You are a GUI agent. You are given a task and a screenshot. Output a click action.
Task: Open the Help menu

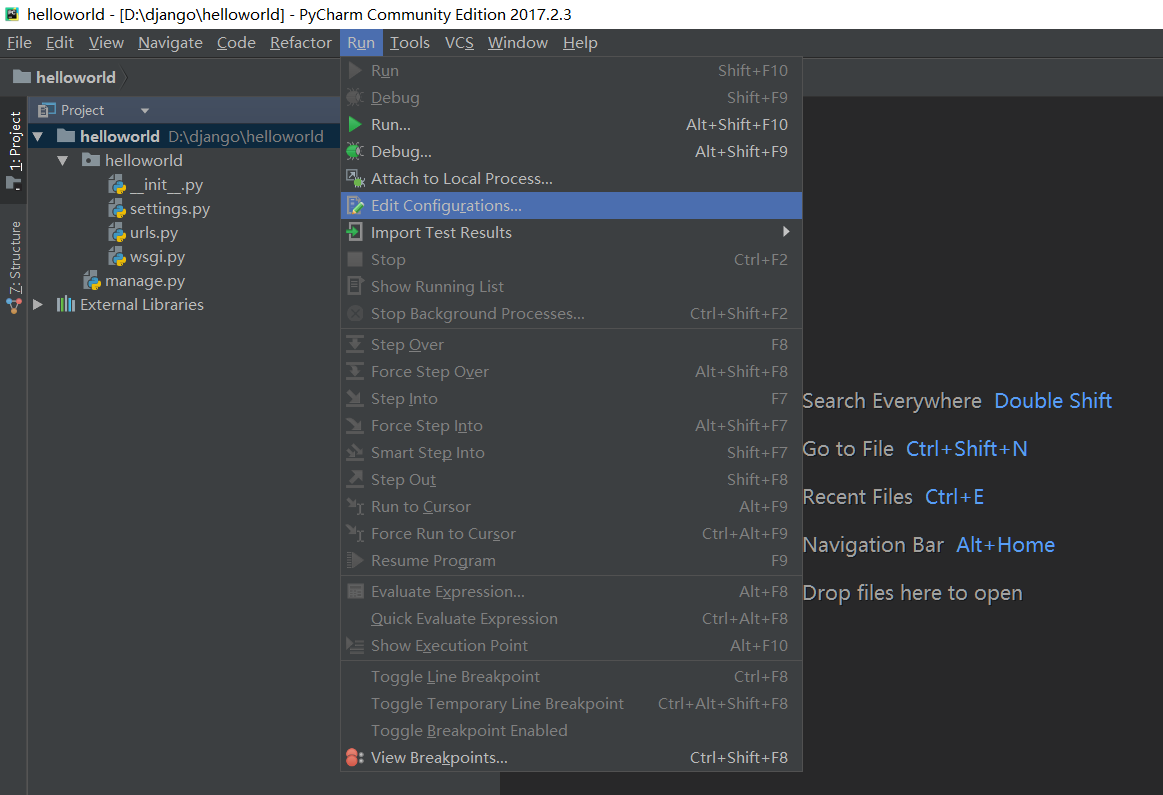pos(580,43)
